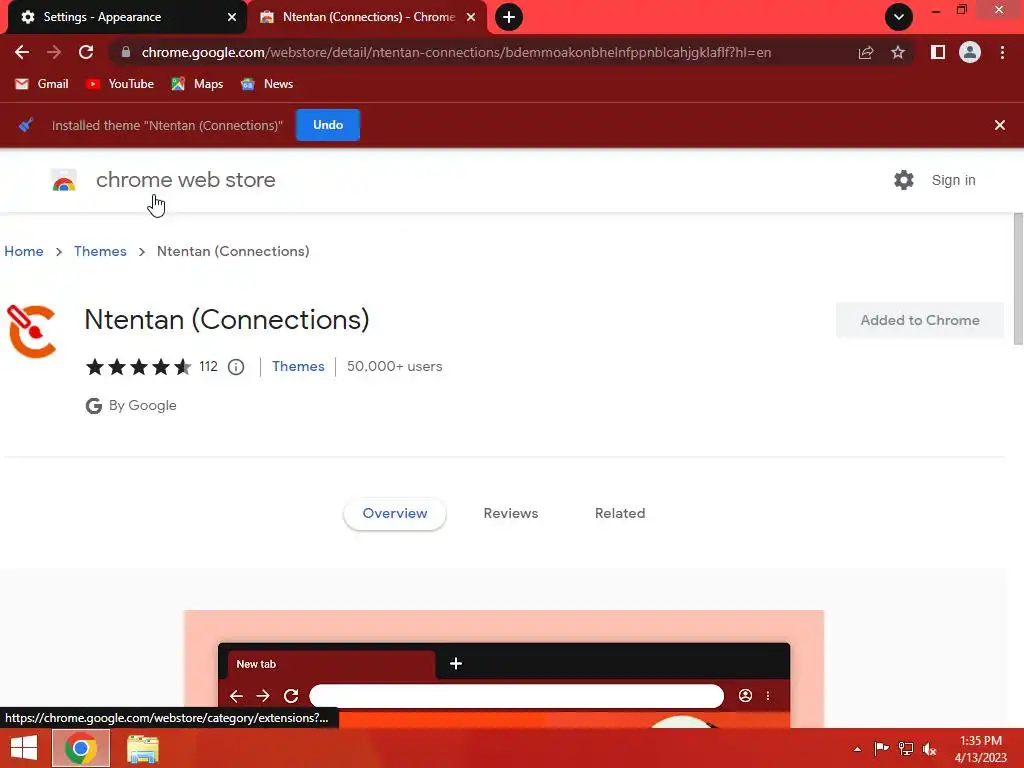The width and height of the screenshot is (1024, 768).
Task: Click the "50,000+ users" text
Action: 394,366
